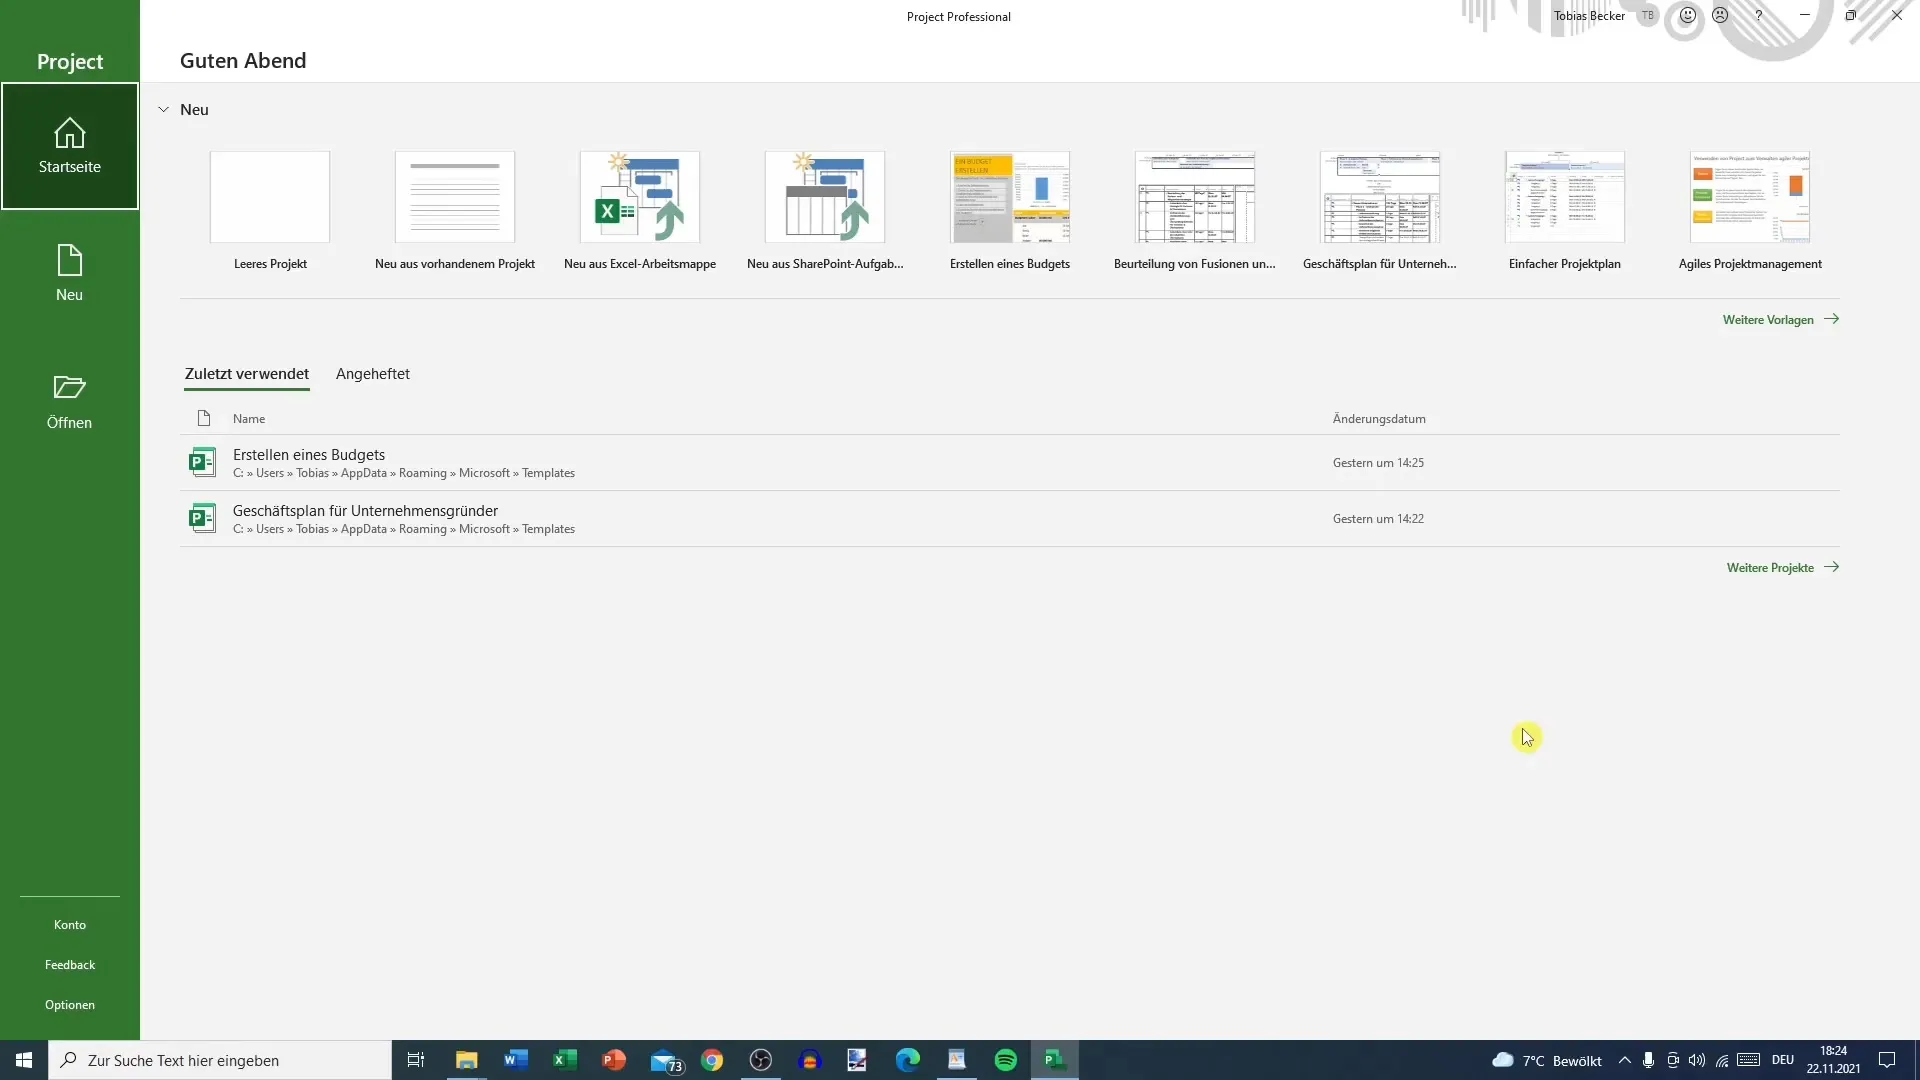Select Zuletzt verwendet tab
This screenshot has height=1080, width=1920.
[x=247, y=373]
